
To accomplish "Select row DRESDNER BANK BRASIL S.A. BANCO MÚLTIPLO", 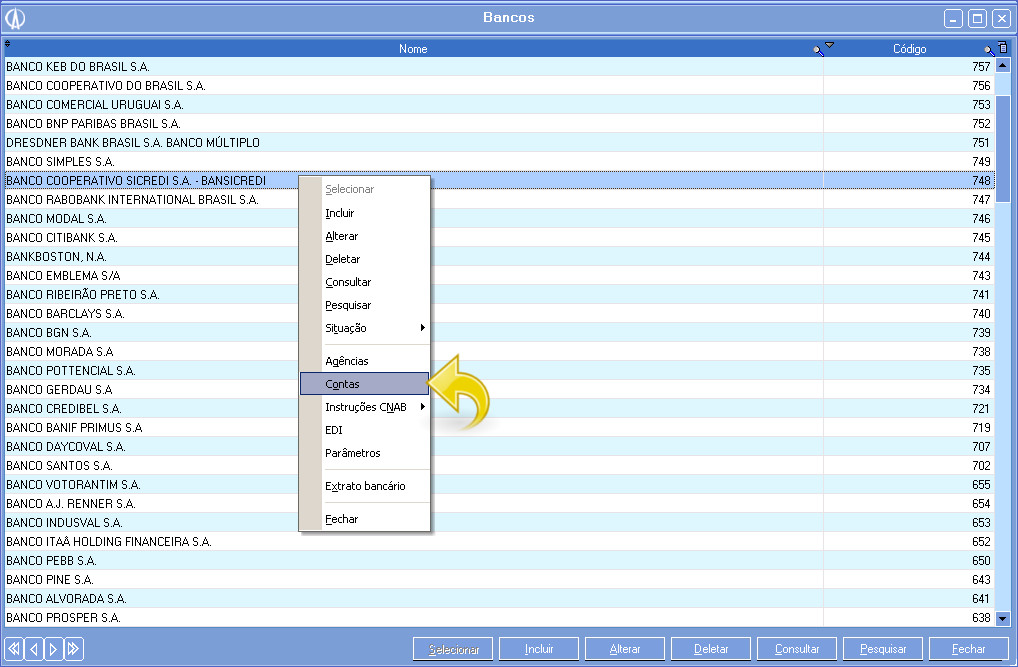I will click(499, 143).
